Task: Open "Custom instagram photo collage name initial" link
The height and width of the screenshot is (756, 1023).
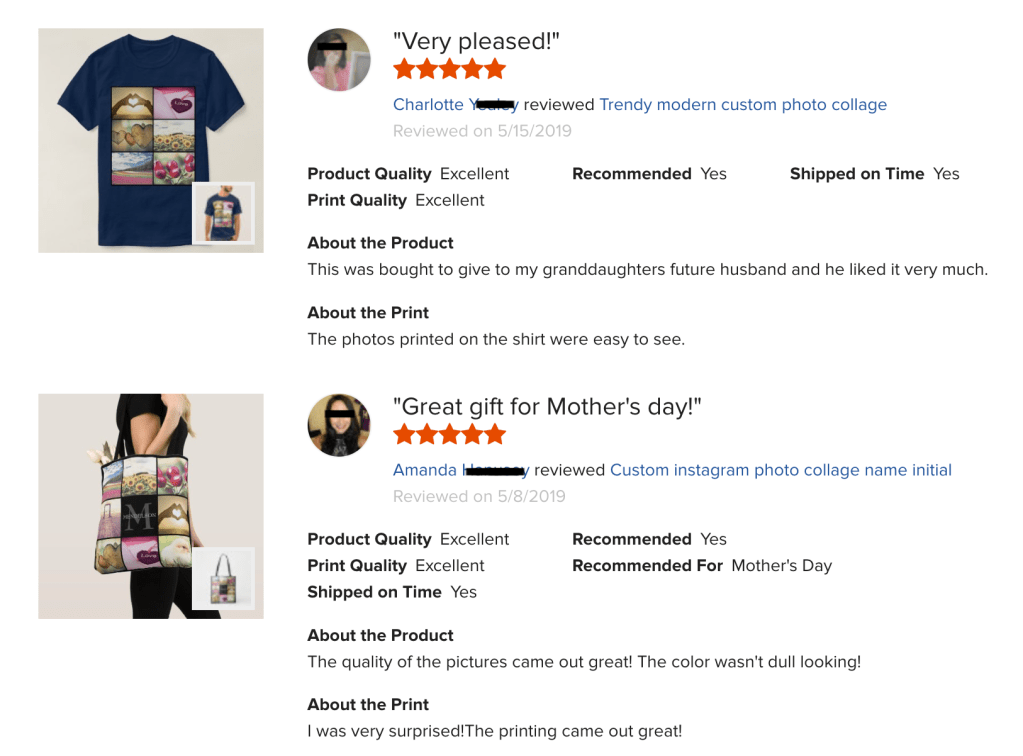Action: click(x=780, y=470)
